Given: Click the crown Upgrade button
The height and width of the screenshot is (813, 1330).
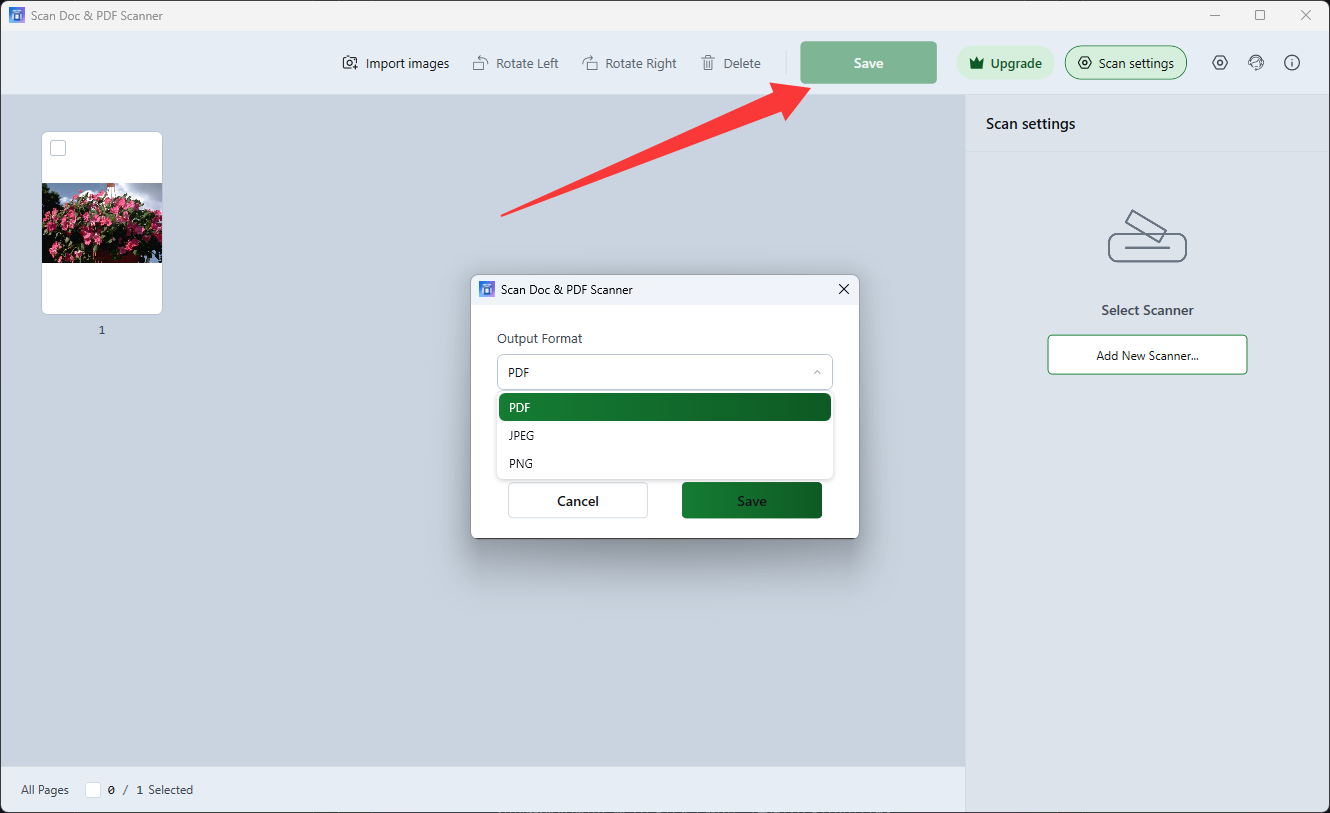Looking at the screenshot, I should (x=1006, y=63).
